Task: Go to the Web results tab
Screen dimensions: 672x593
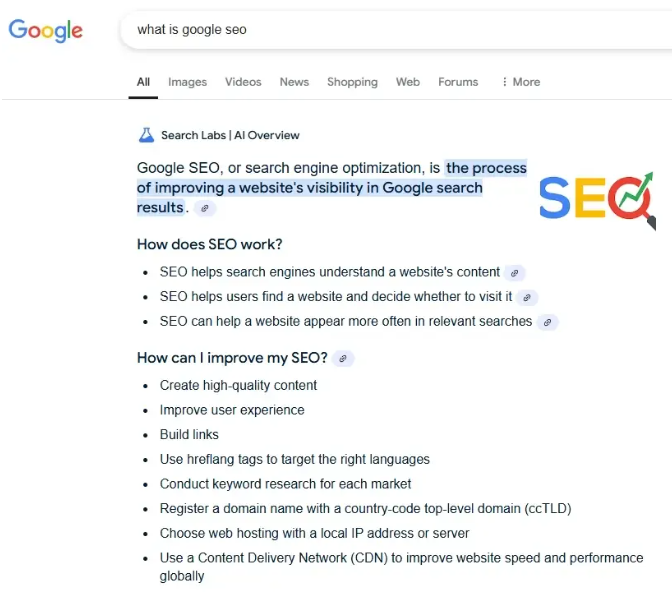Action: 408,82
